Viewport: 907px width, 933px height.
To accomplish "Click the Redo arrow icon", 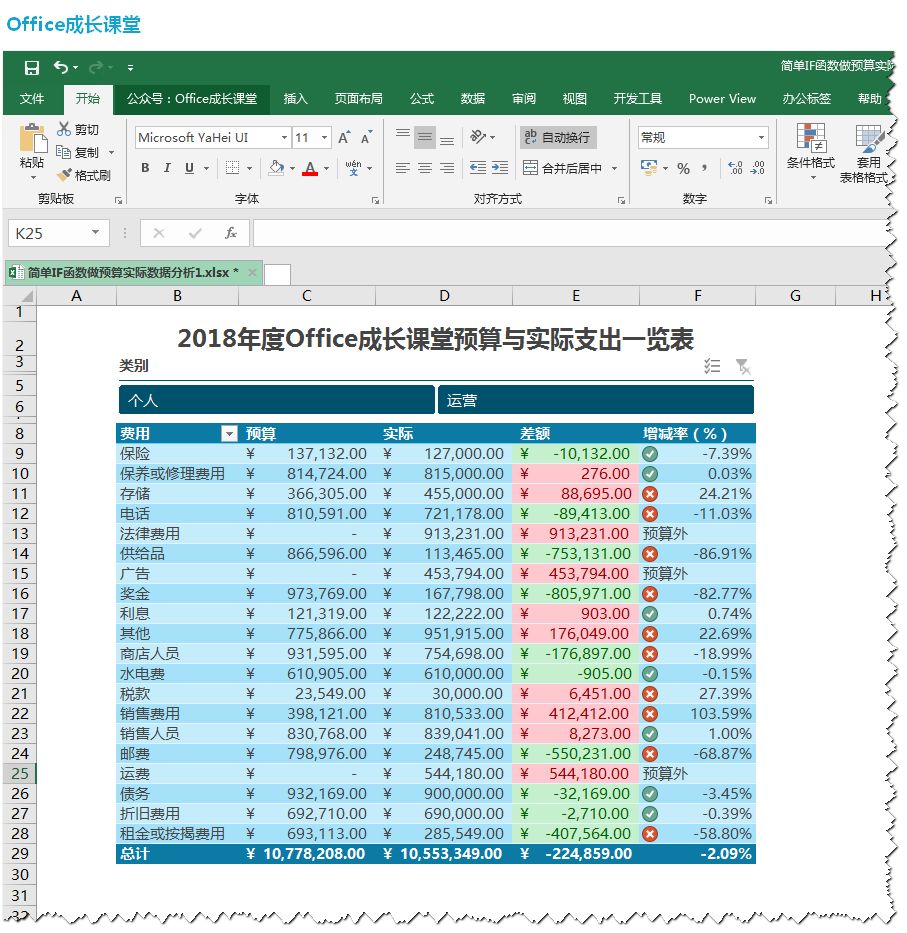I will 96,67.
